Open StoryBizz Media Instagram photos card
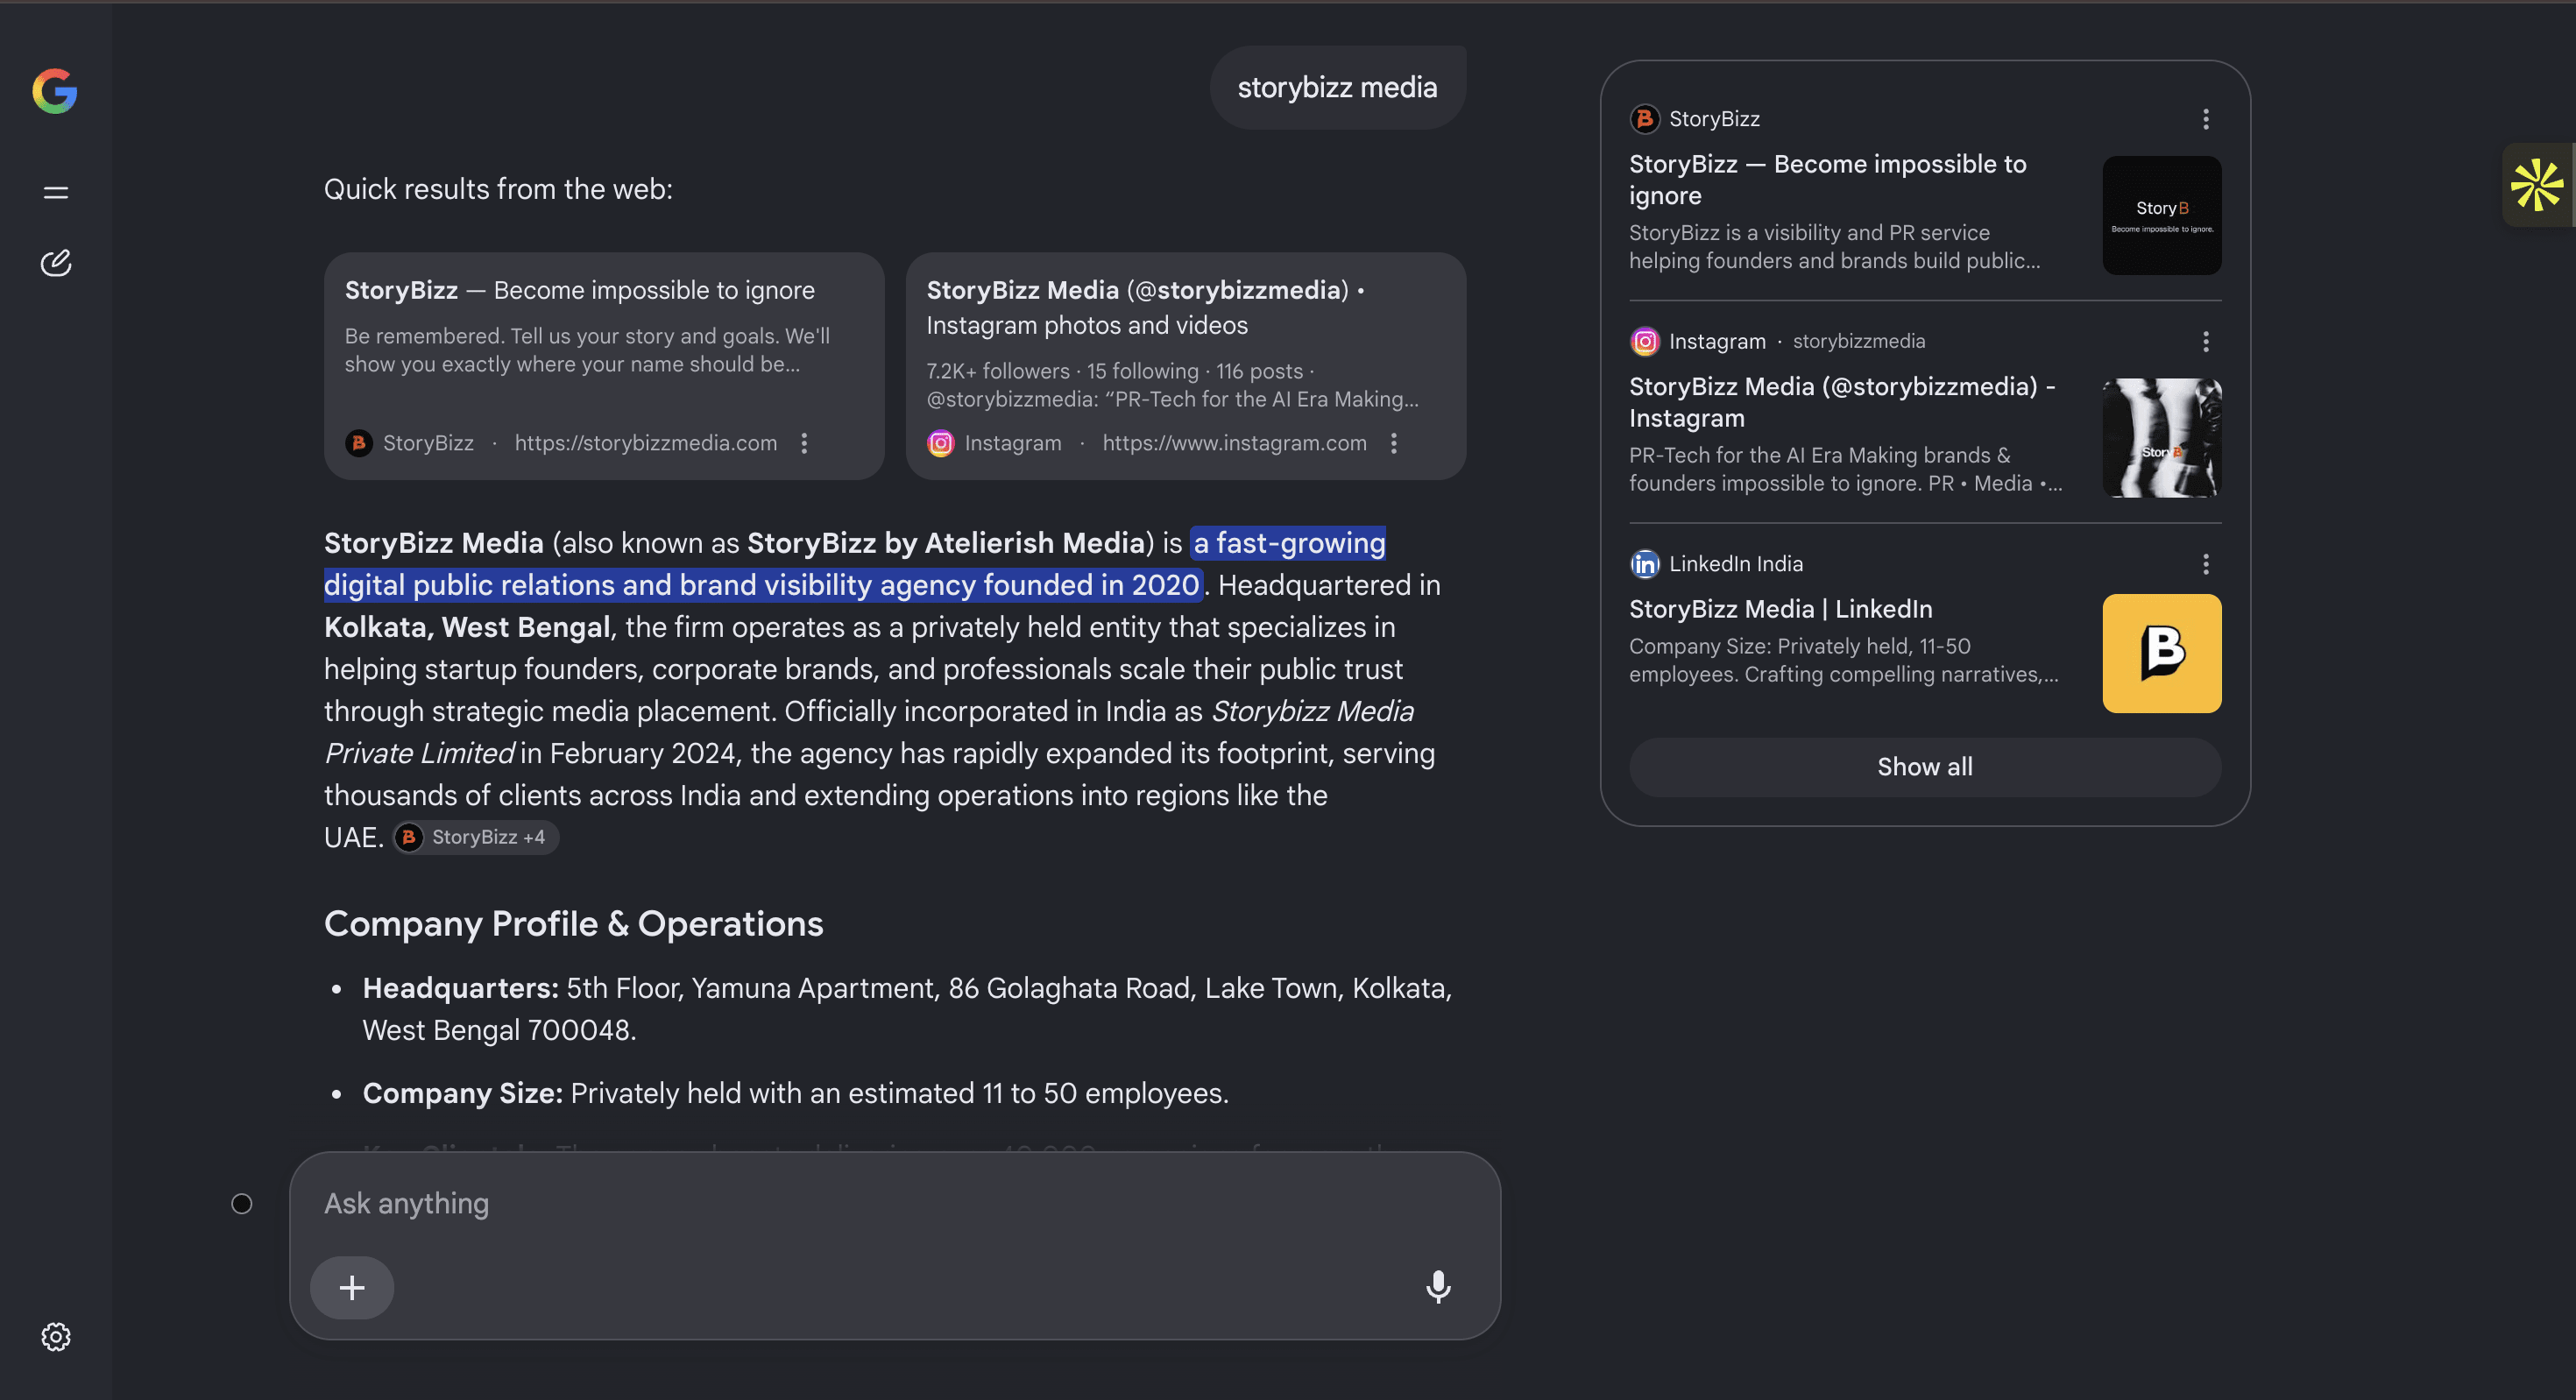This screenshot has height=1400, width=2576. tap(1186, 366)
